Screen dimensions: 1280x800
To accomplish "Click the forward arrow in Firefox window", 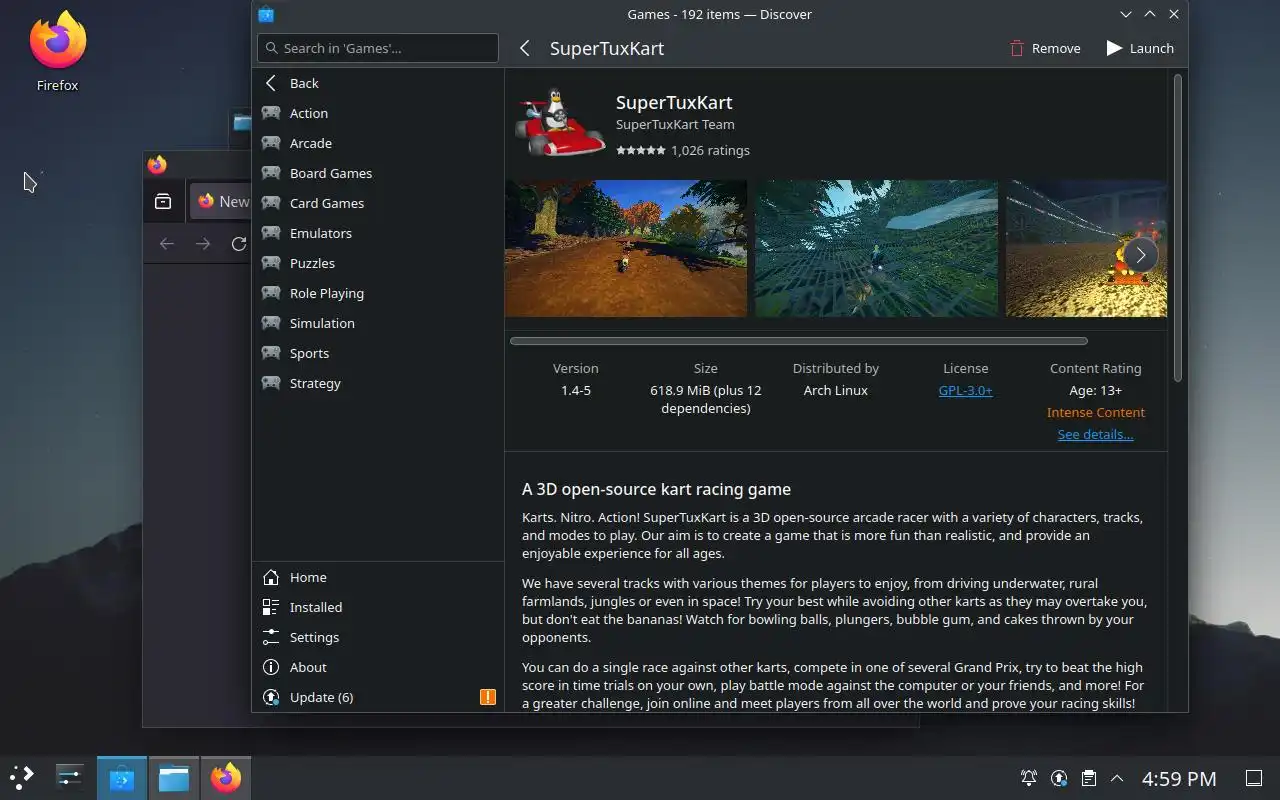I will coord(203,244).
